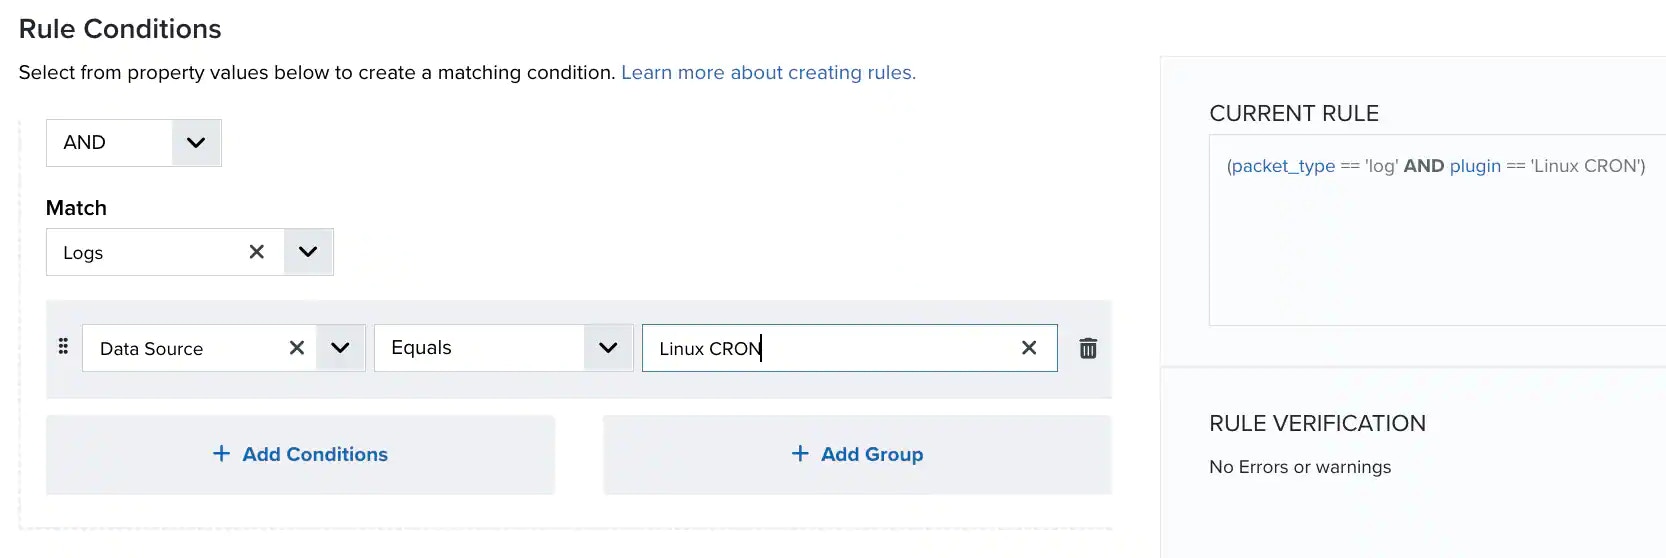Clear the Data Source field selection
The height and width of the screenshot is (558, 1666).
pyautogui.click(x=297, y=348)
